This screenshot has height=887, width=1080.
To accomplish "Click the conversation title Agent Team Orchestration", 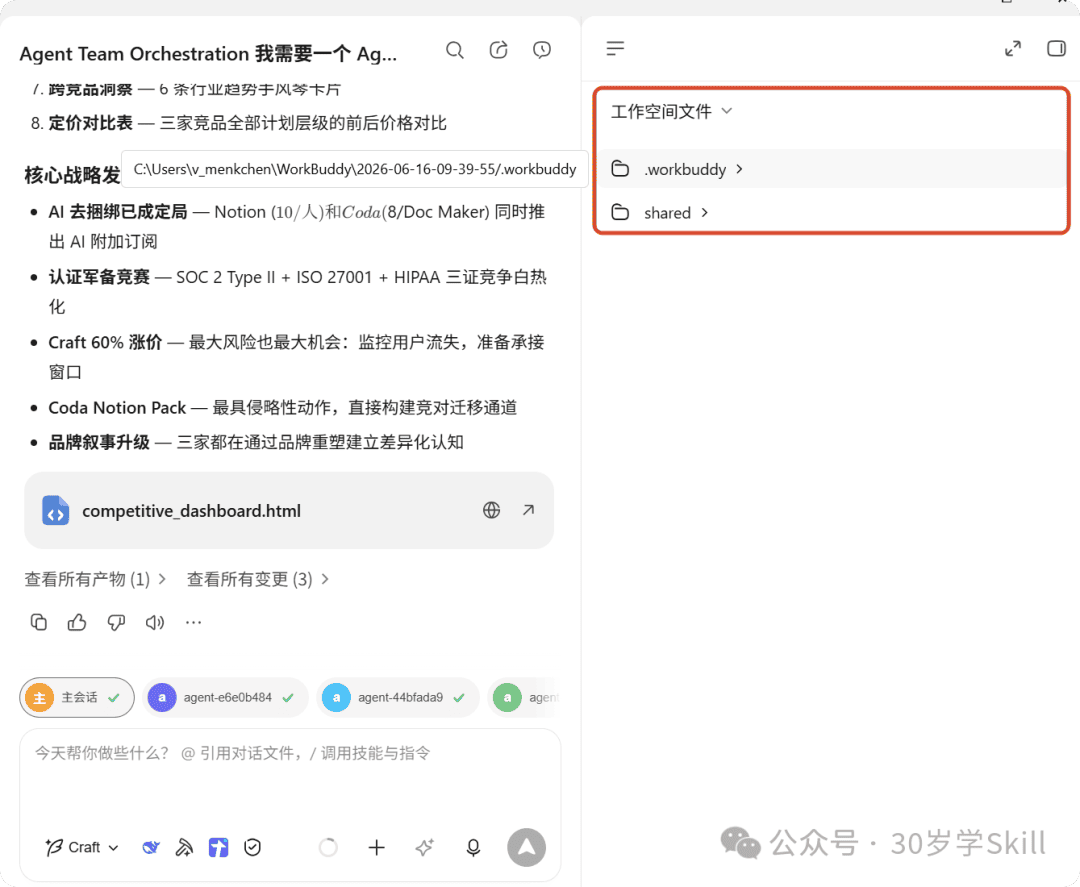I will (208, 54).
